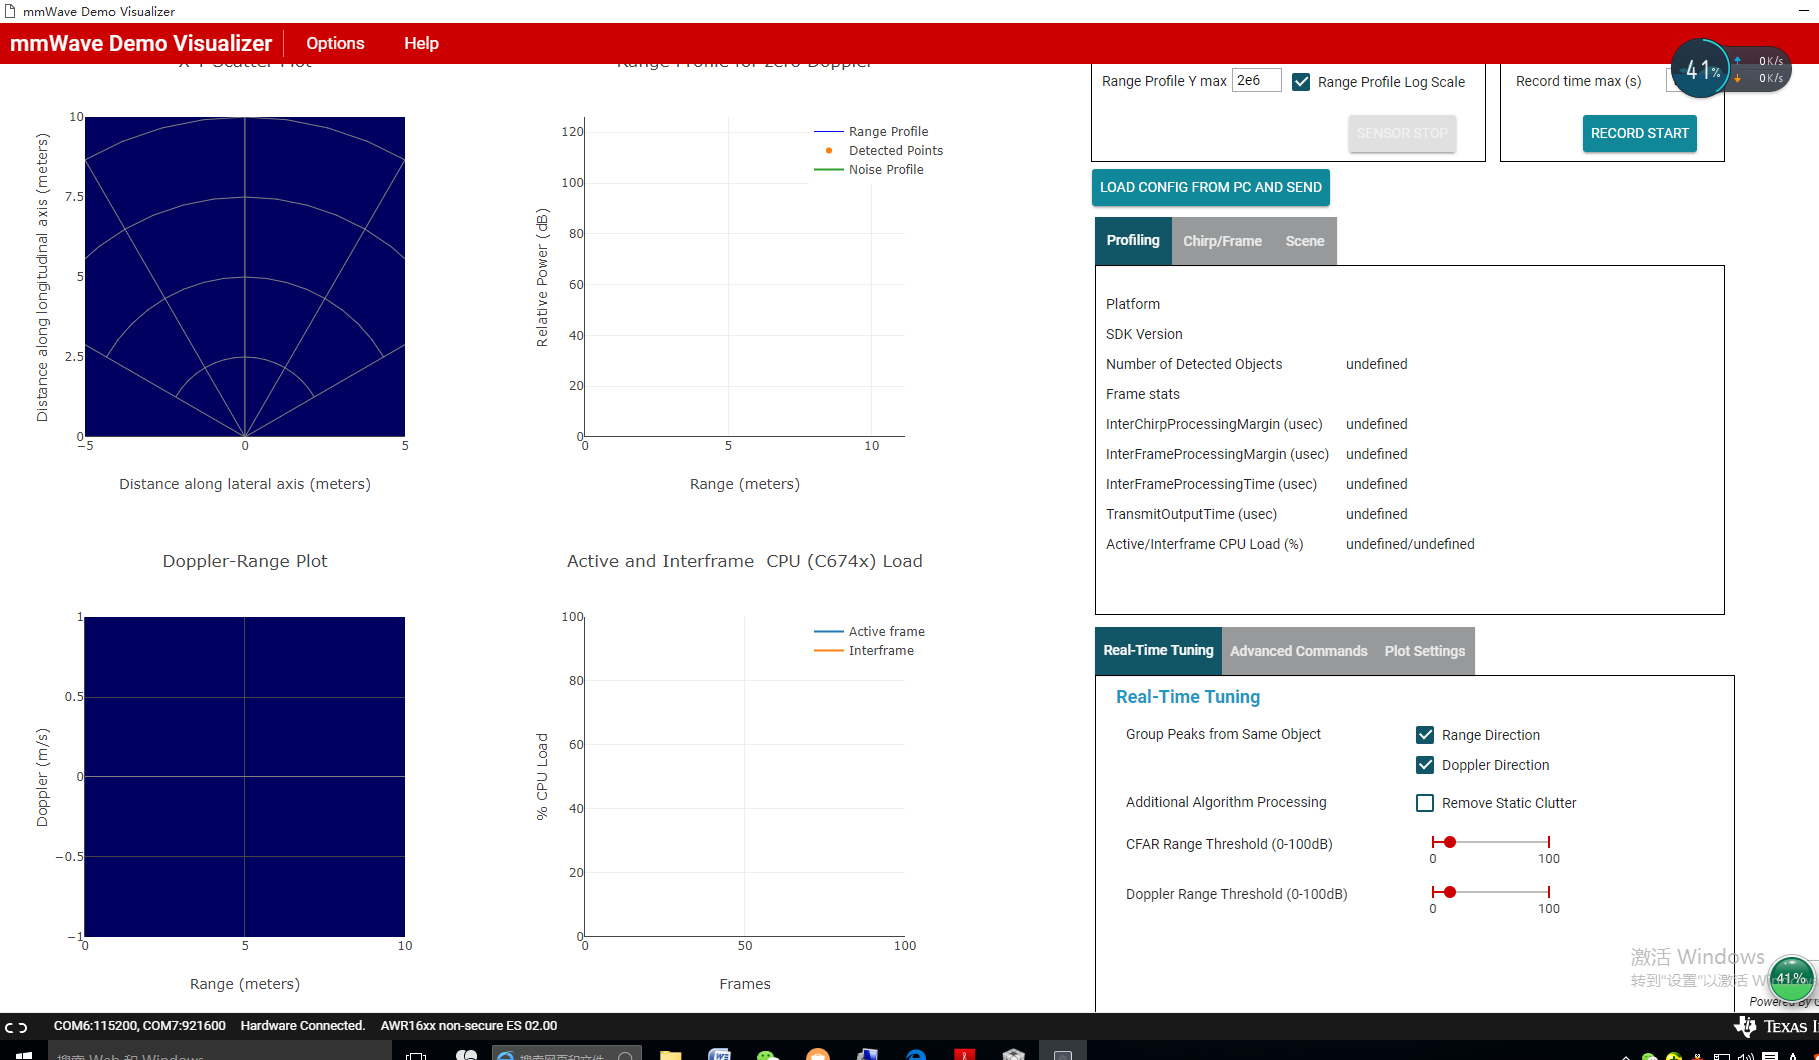Click the SDK Version label
The width and height of the screenshot is (1819, 1060).
1144,334
